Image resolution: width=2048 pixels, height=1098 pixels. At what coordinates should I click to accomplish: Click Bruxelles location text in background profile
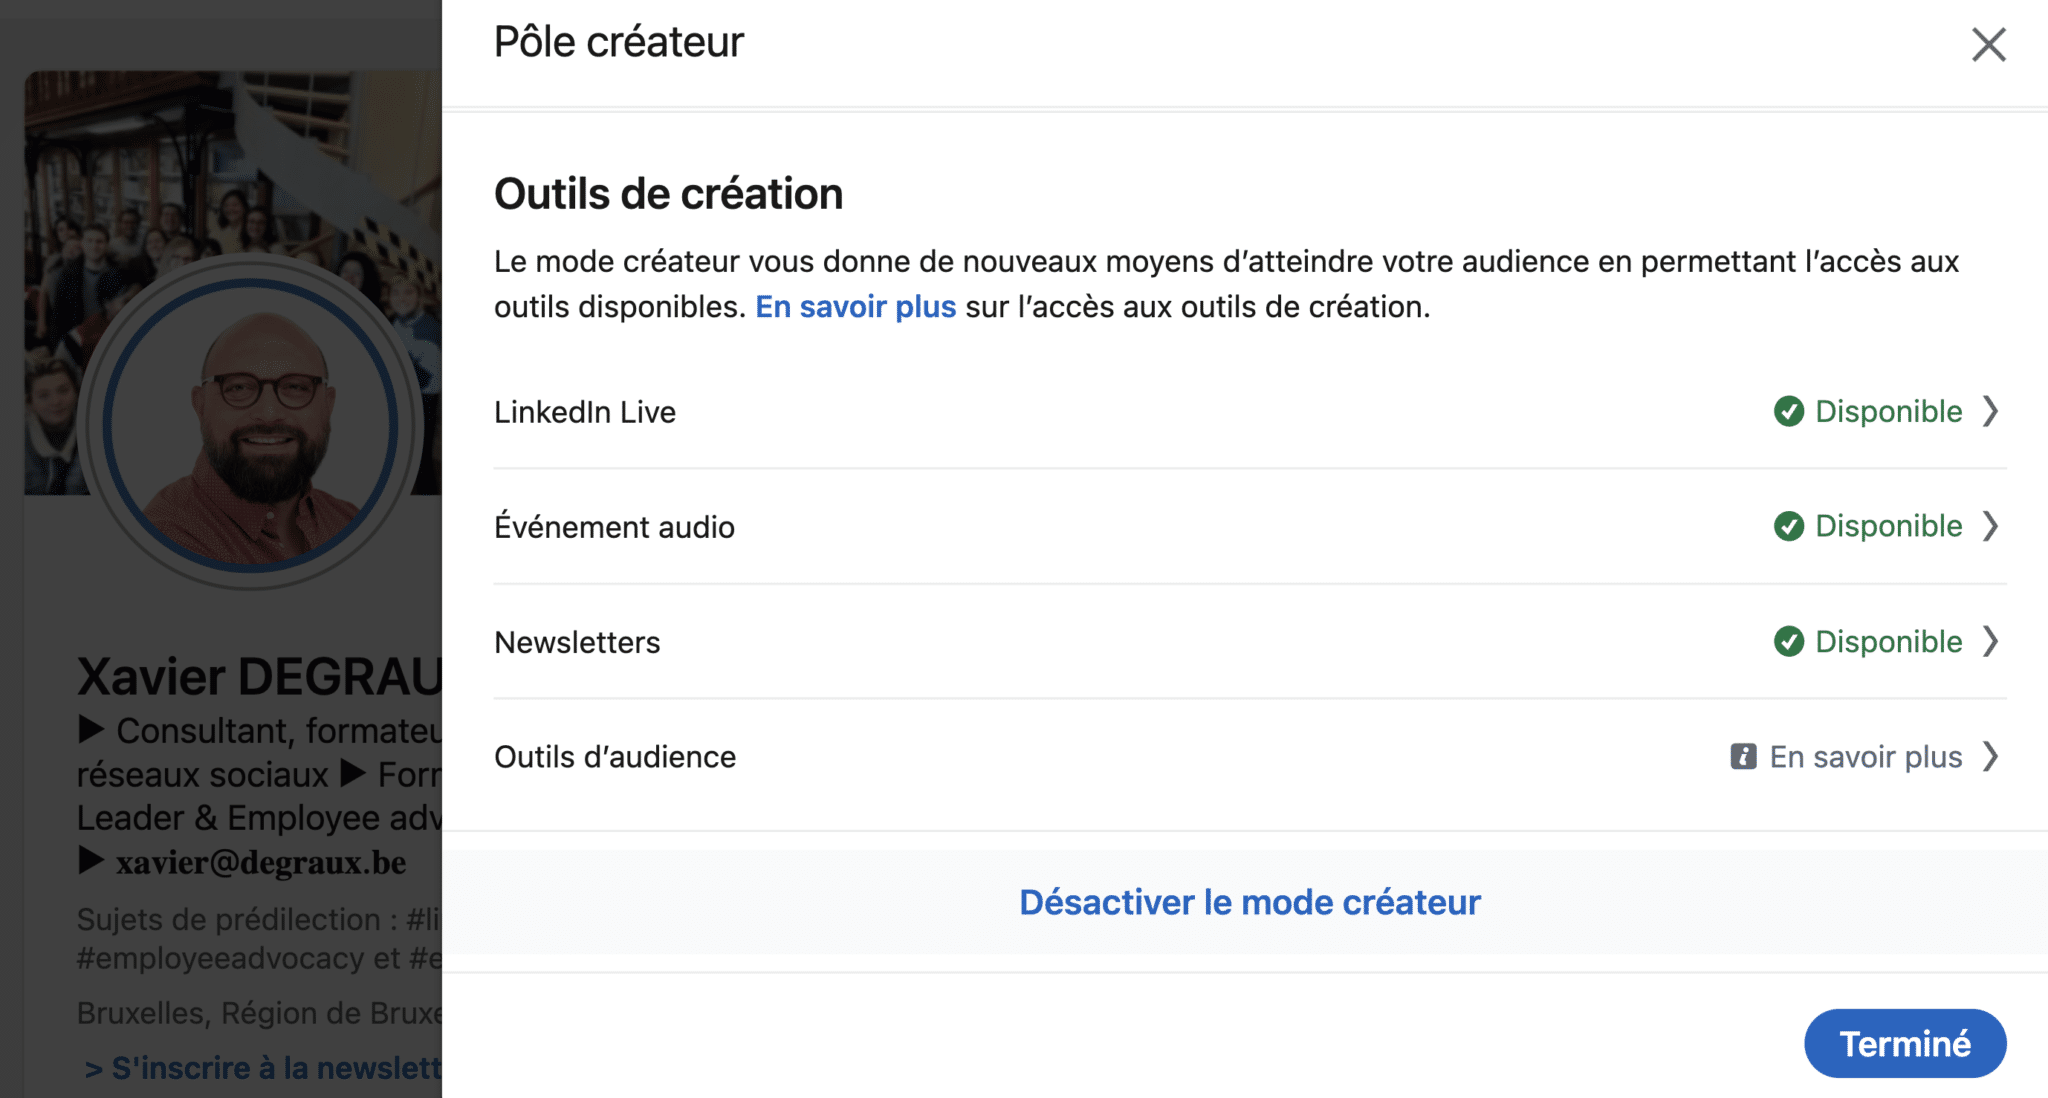click(x=259, y=1013)
